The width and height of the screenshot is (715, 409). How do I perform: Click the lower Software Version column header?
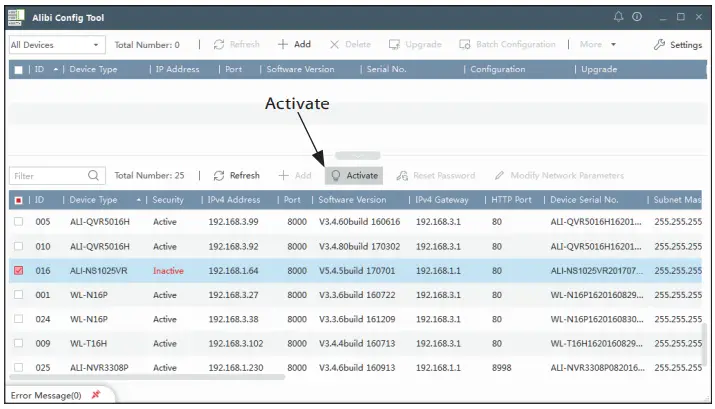[x=352, y=200]
